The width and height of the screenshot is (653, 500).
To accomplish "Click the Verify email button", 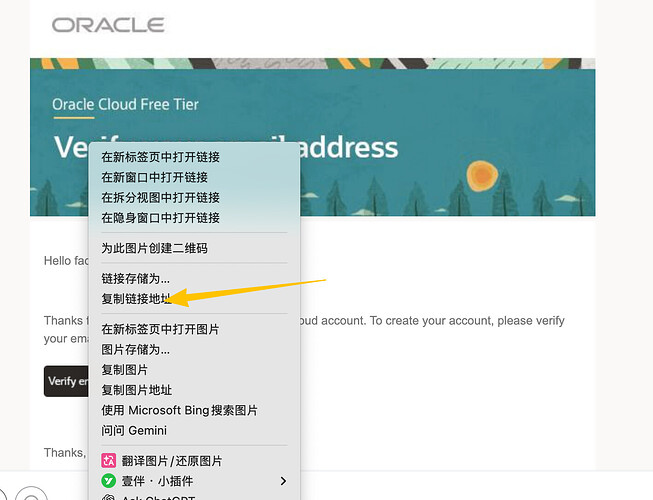I will (67, 381).
